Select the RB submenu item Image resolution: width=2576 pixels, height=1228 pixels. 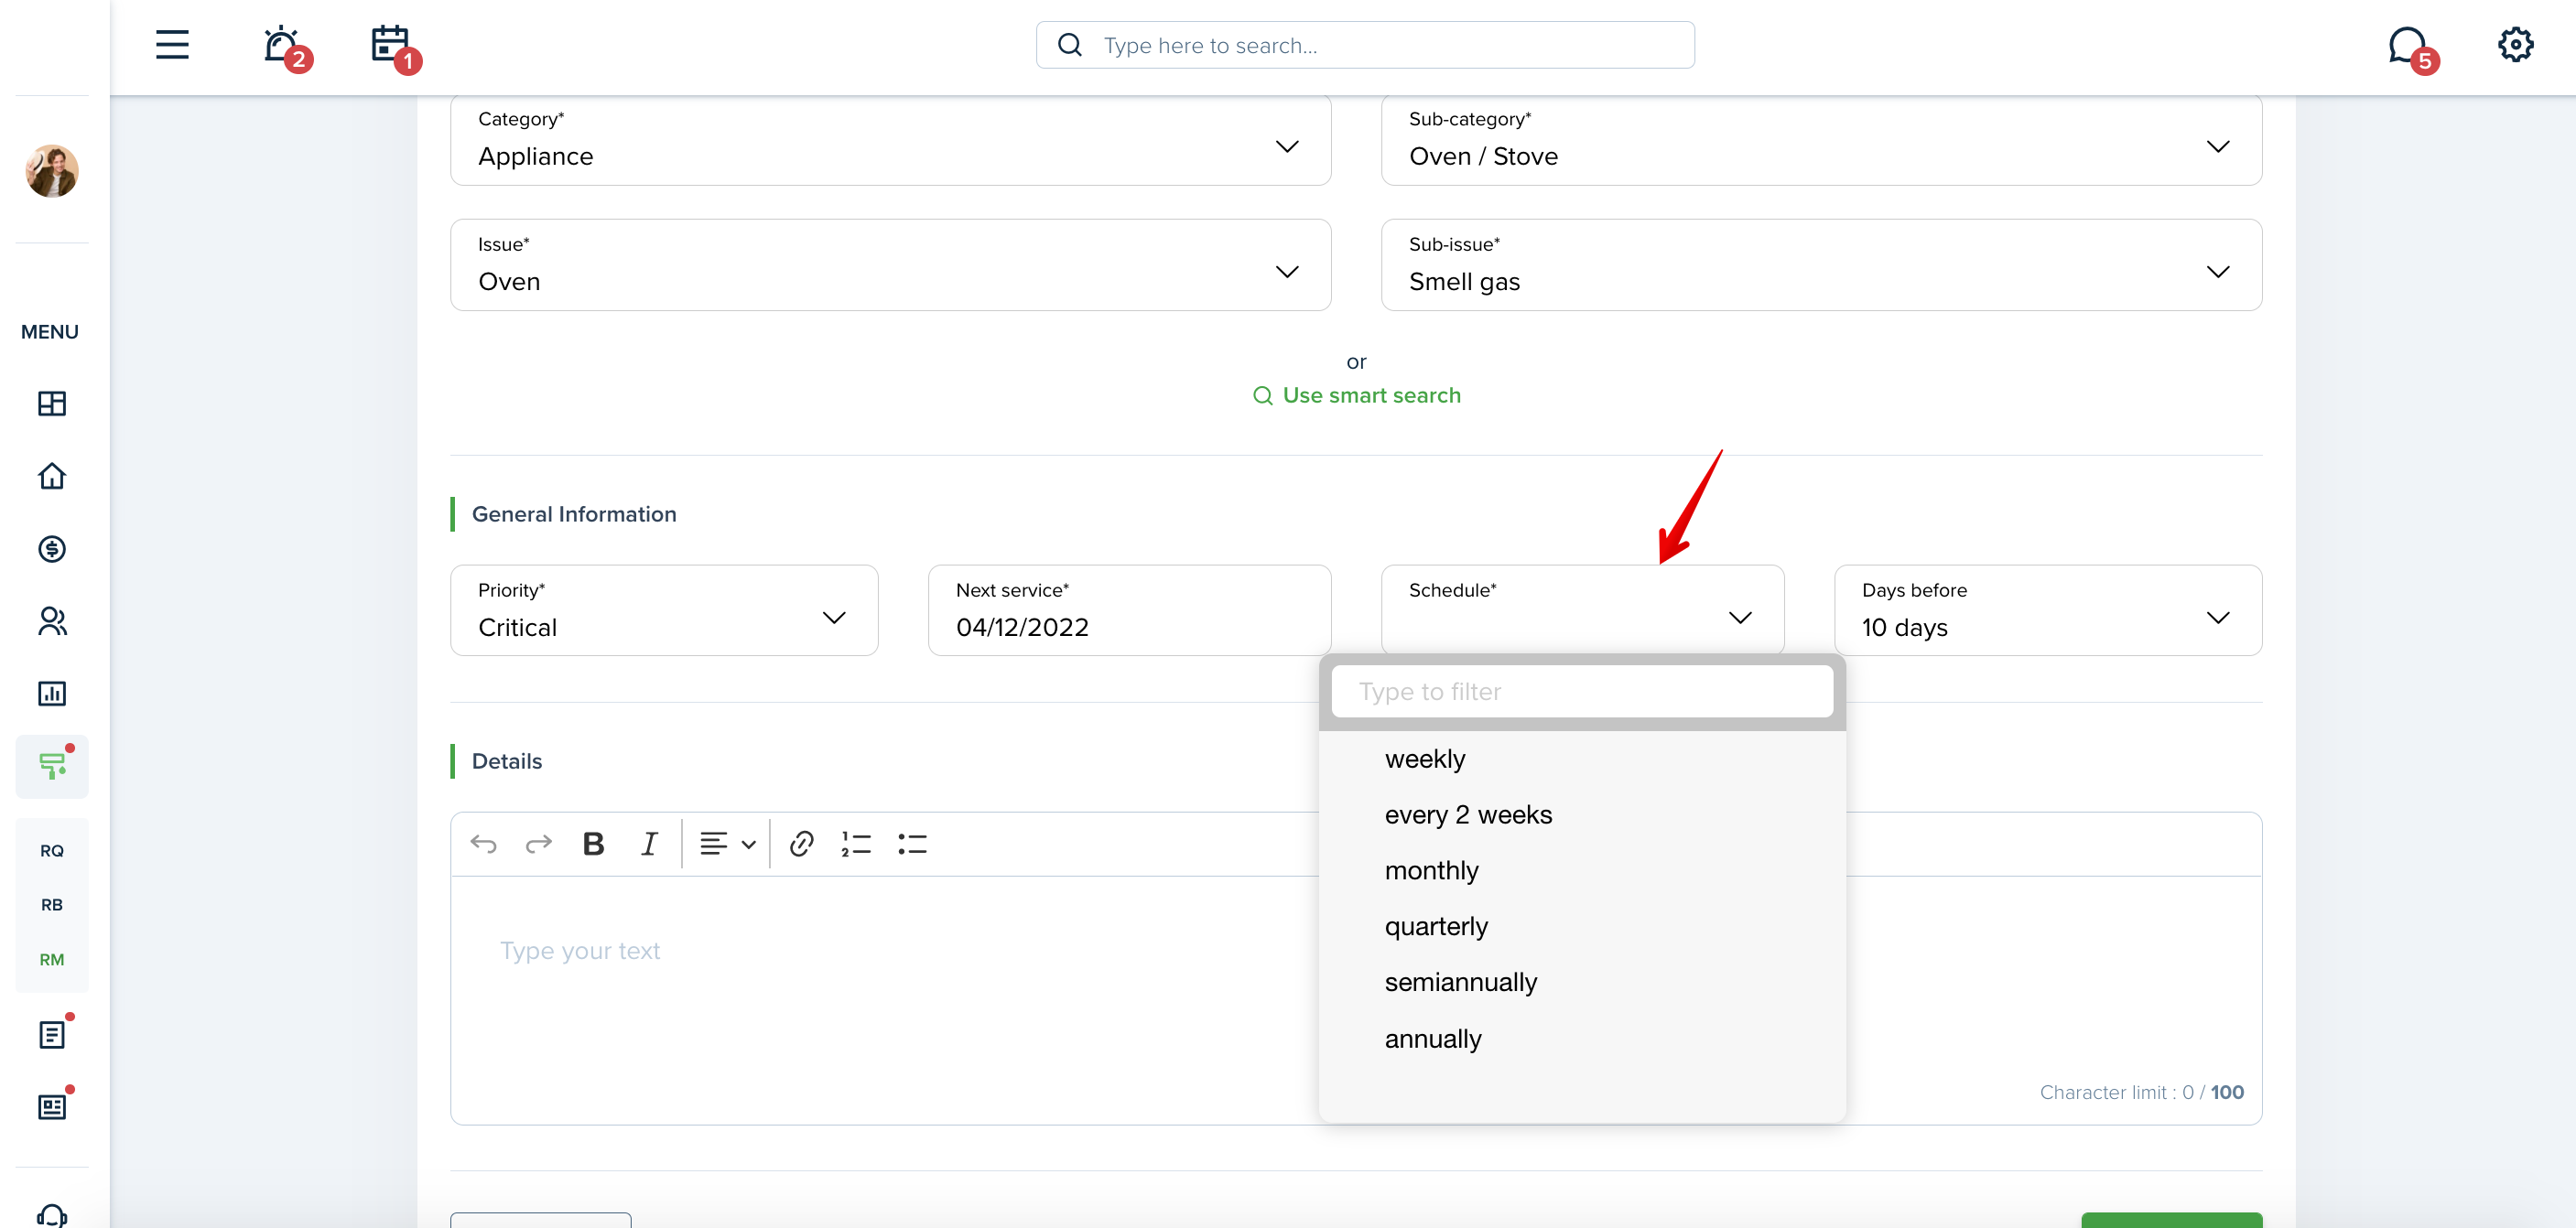(52, 905)
